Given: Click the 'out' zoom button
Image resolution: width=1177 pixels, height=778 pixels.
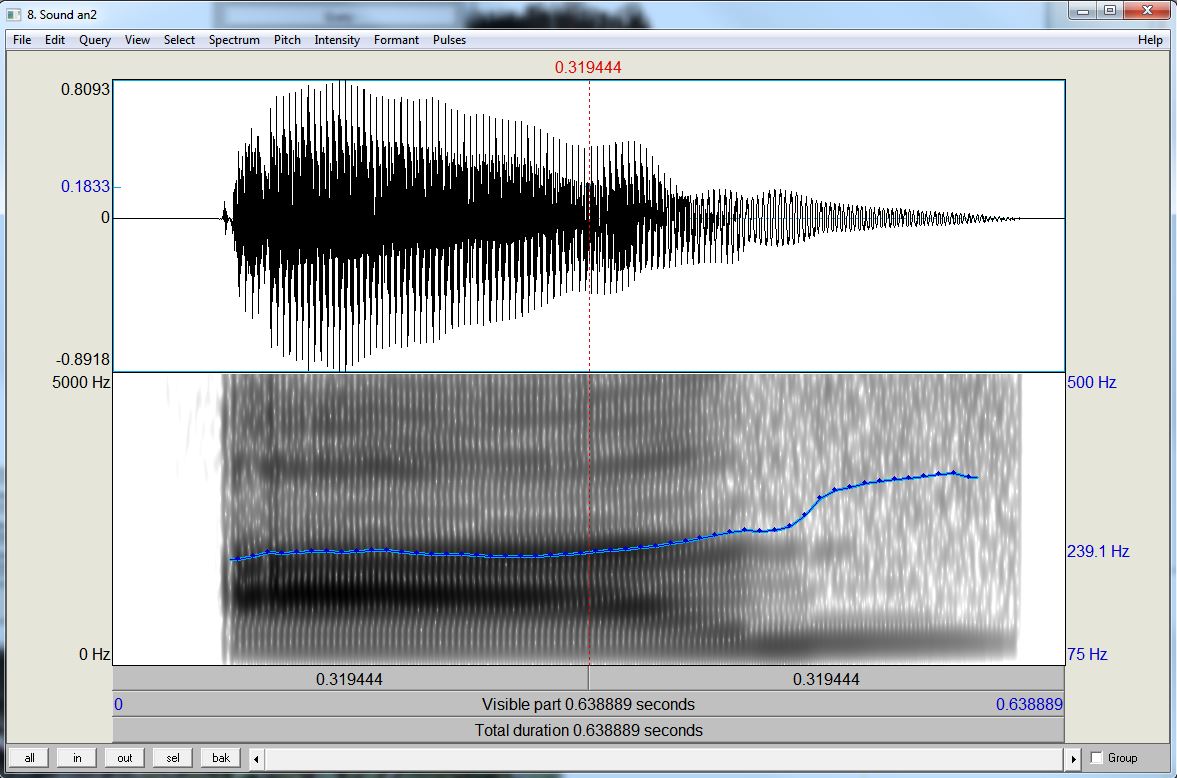Looking at the screenshot, I should point(125,758).
